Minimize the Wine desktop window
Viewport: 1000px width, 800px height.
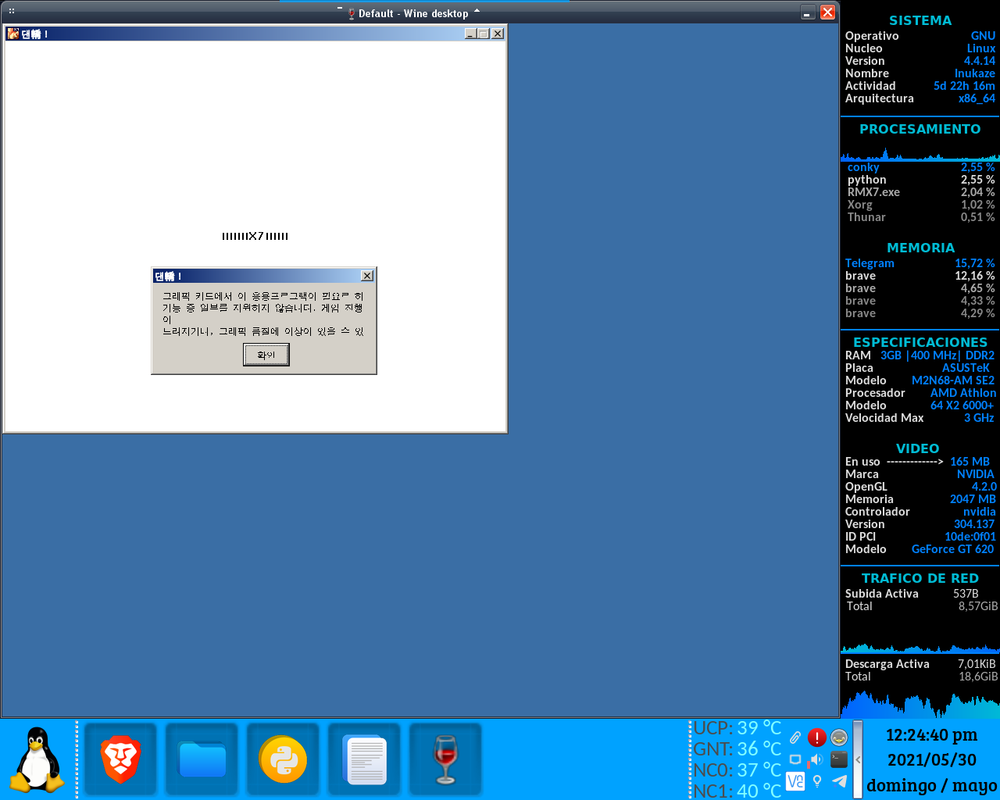(807, 13)
